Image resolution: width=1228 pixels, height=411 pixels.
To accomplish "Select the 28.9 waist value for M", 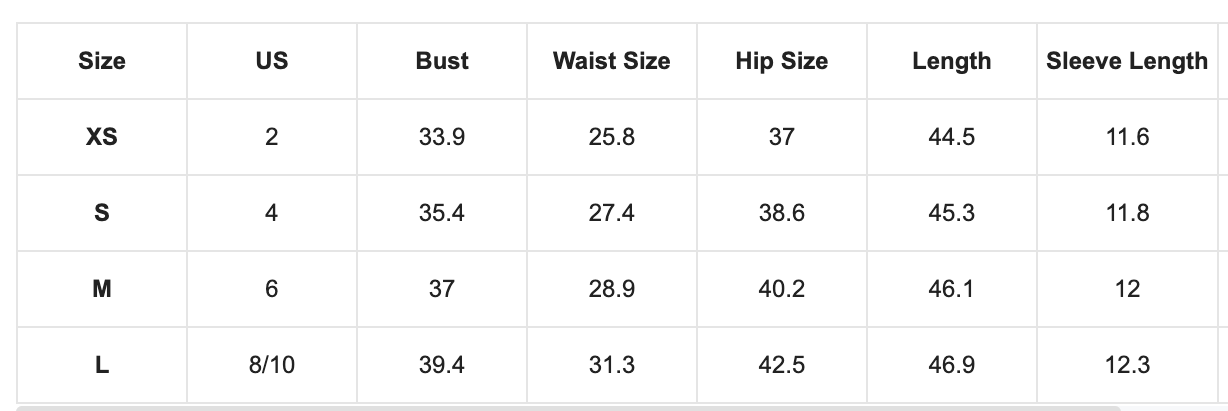I will [612, 289].
